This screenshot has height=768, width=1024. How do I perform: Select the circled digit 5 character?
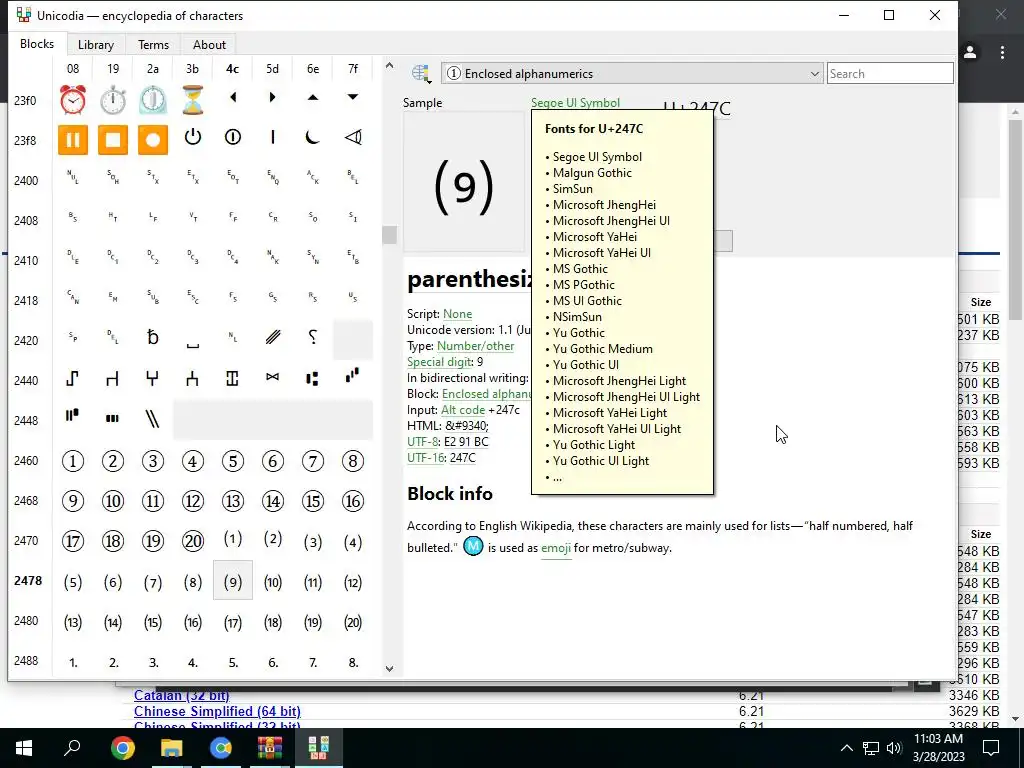pyautogui.click(x=233, y=461)
